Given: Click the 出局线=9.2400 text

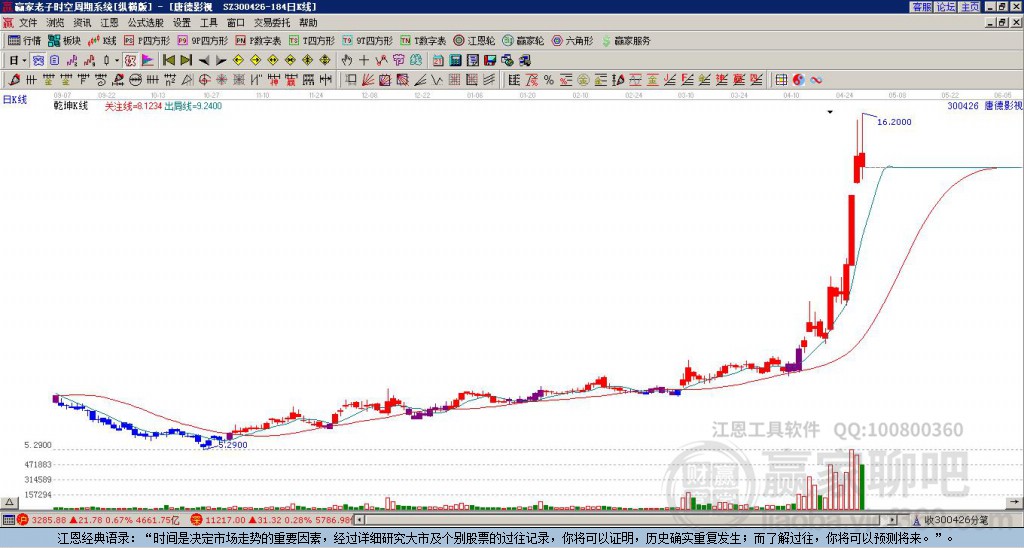Looking at the screenshot, I should [193, 106].
